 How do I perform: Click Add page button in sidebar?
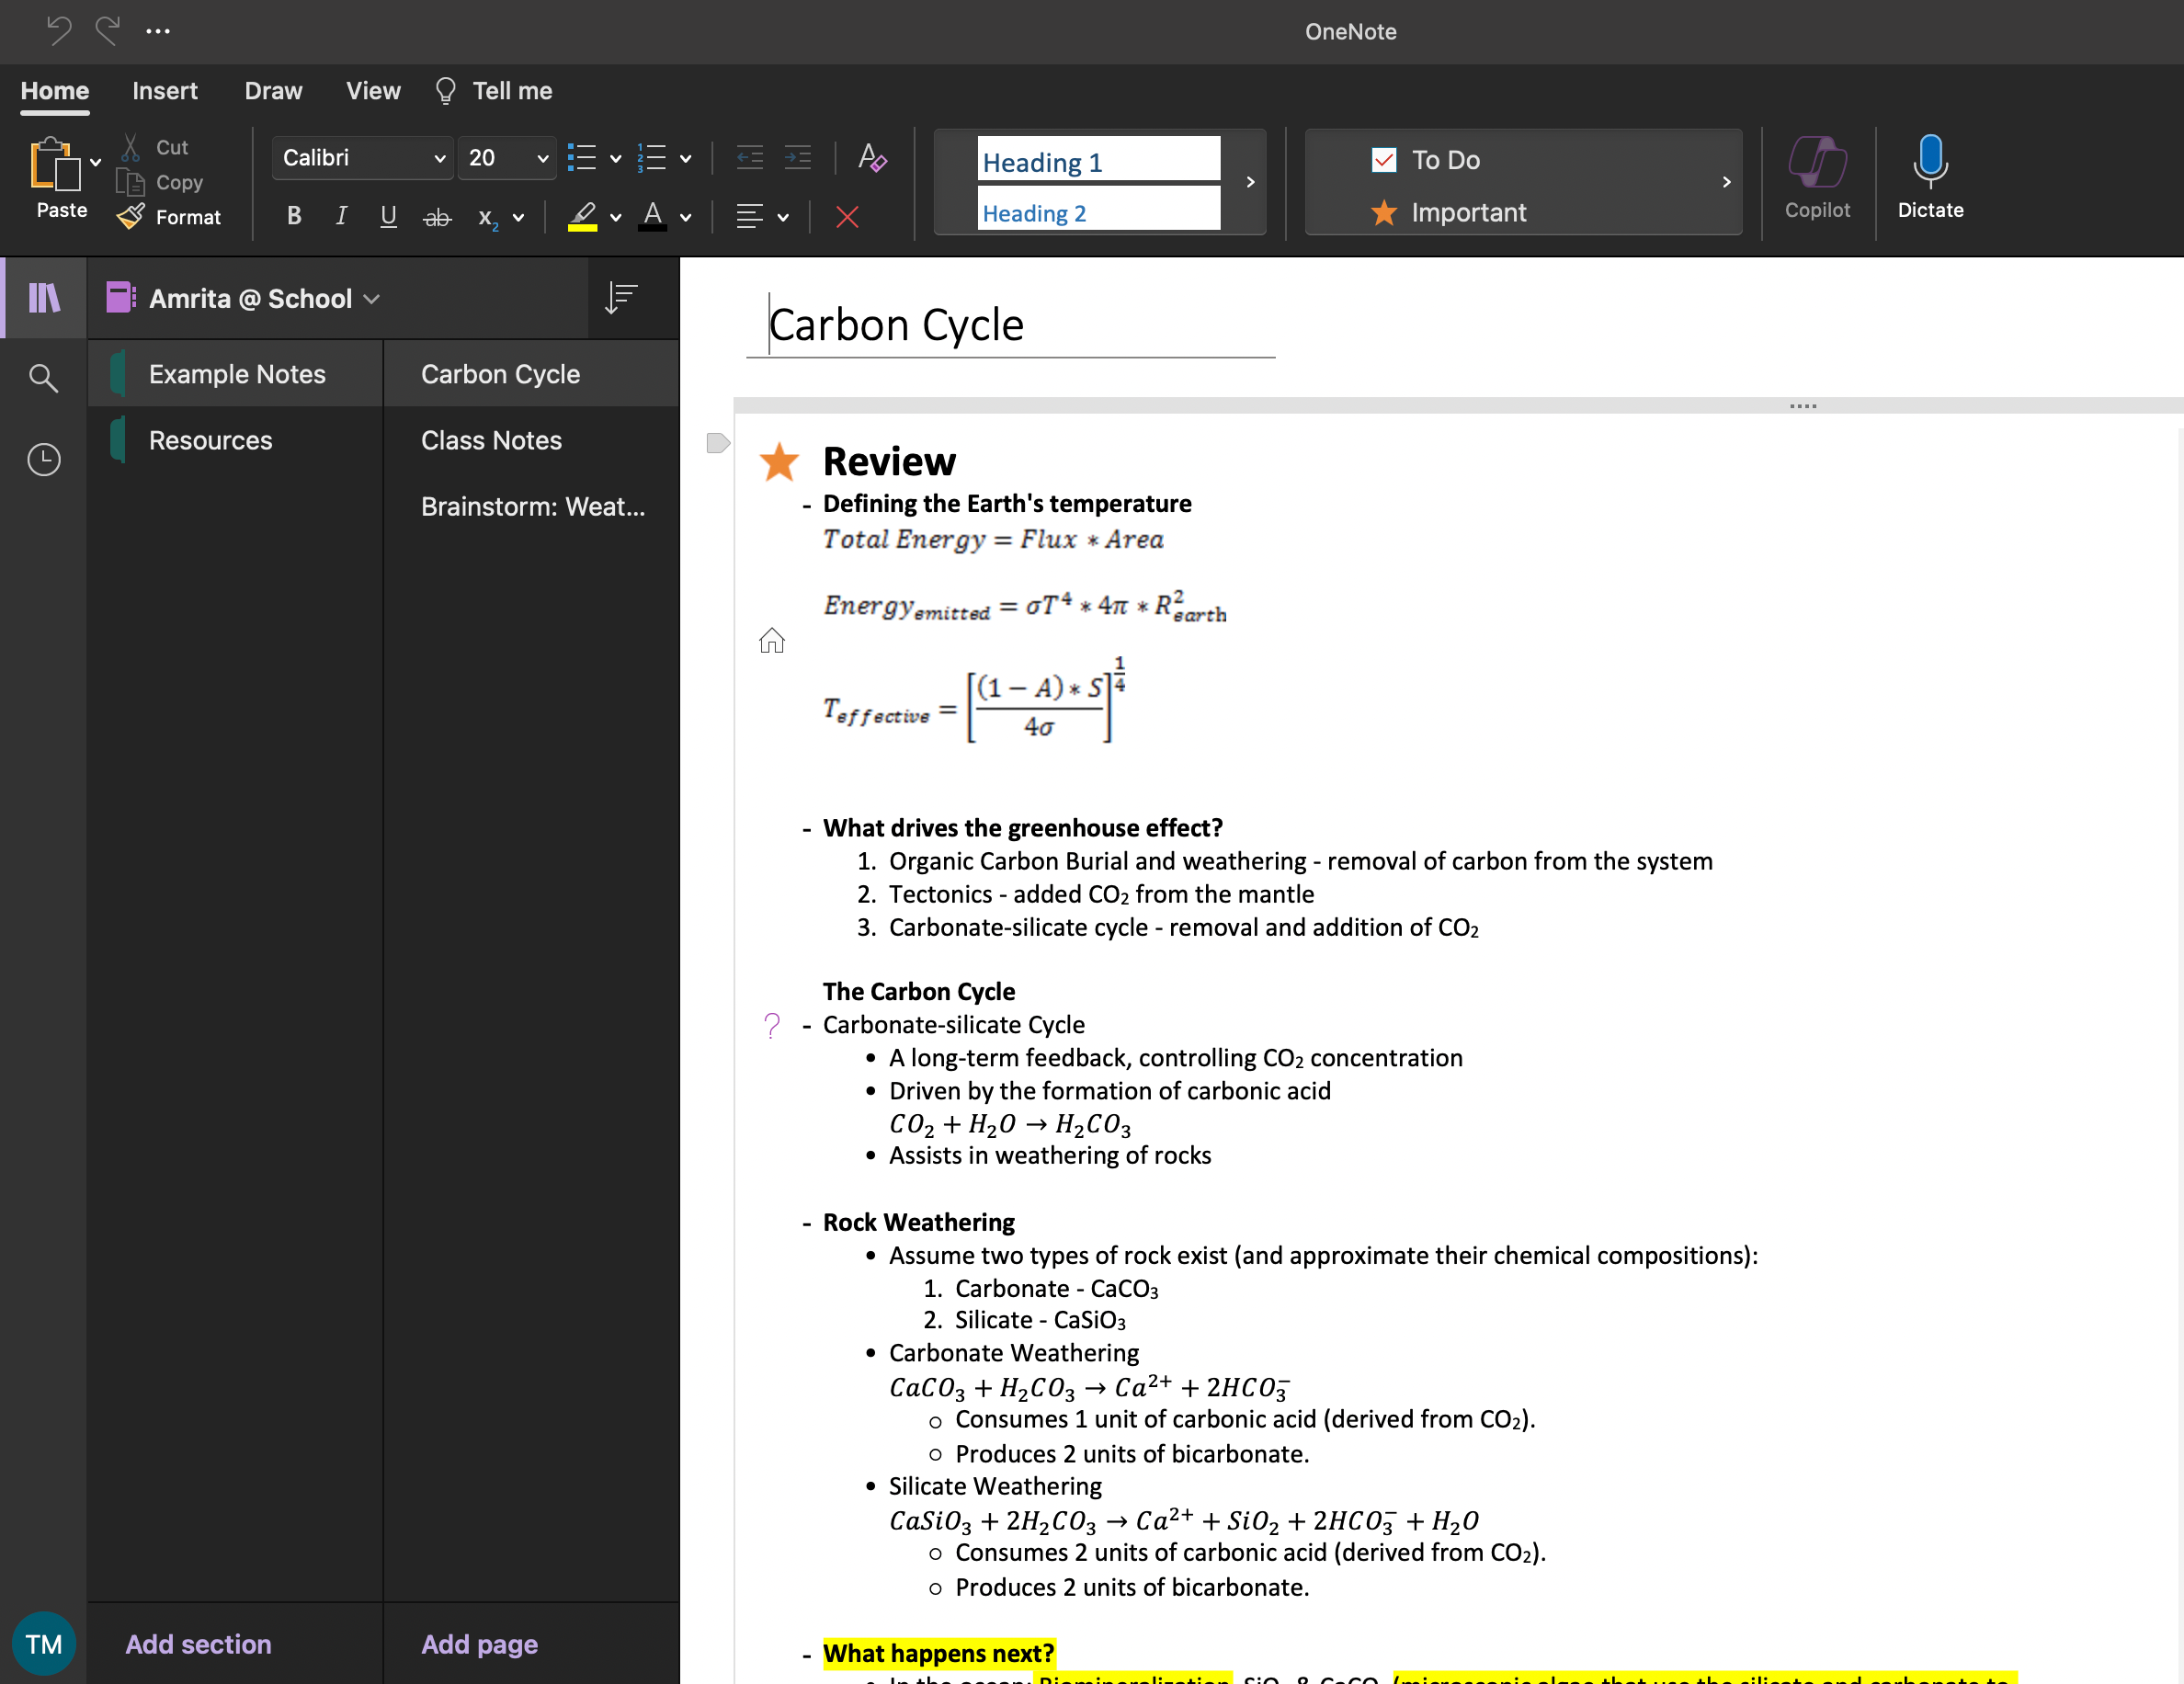479,1644
